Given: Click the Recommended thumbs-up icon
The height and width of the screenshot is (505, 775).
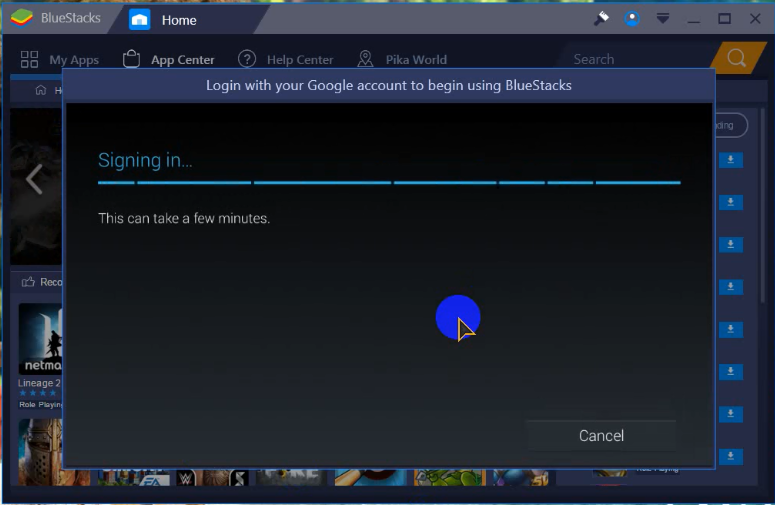Looking at the screenshot, I should tap(28, 282).
